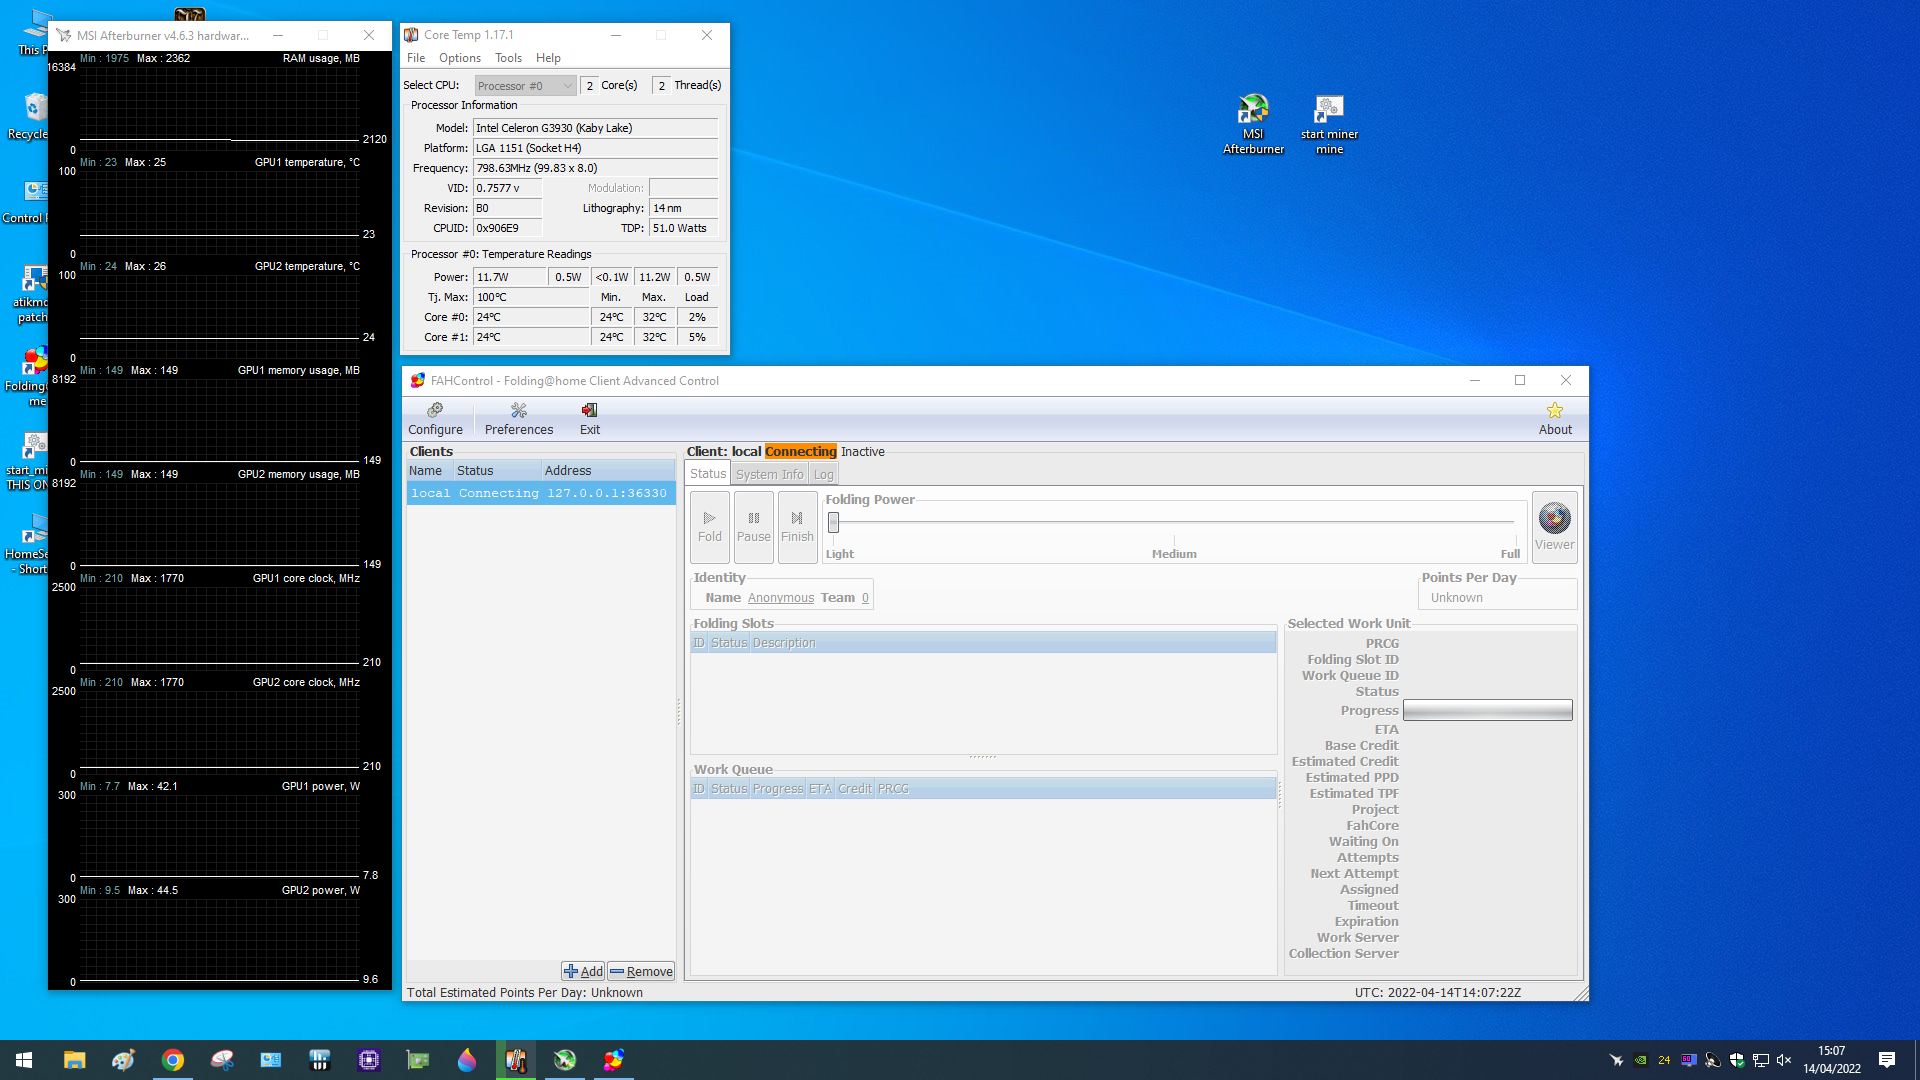This screenshot has height=1080, width=1920.
Task: Open the CPU-Z chip icon on taskbar
Action: coord(369,1060)
